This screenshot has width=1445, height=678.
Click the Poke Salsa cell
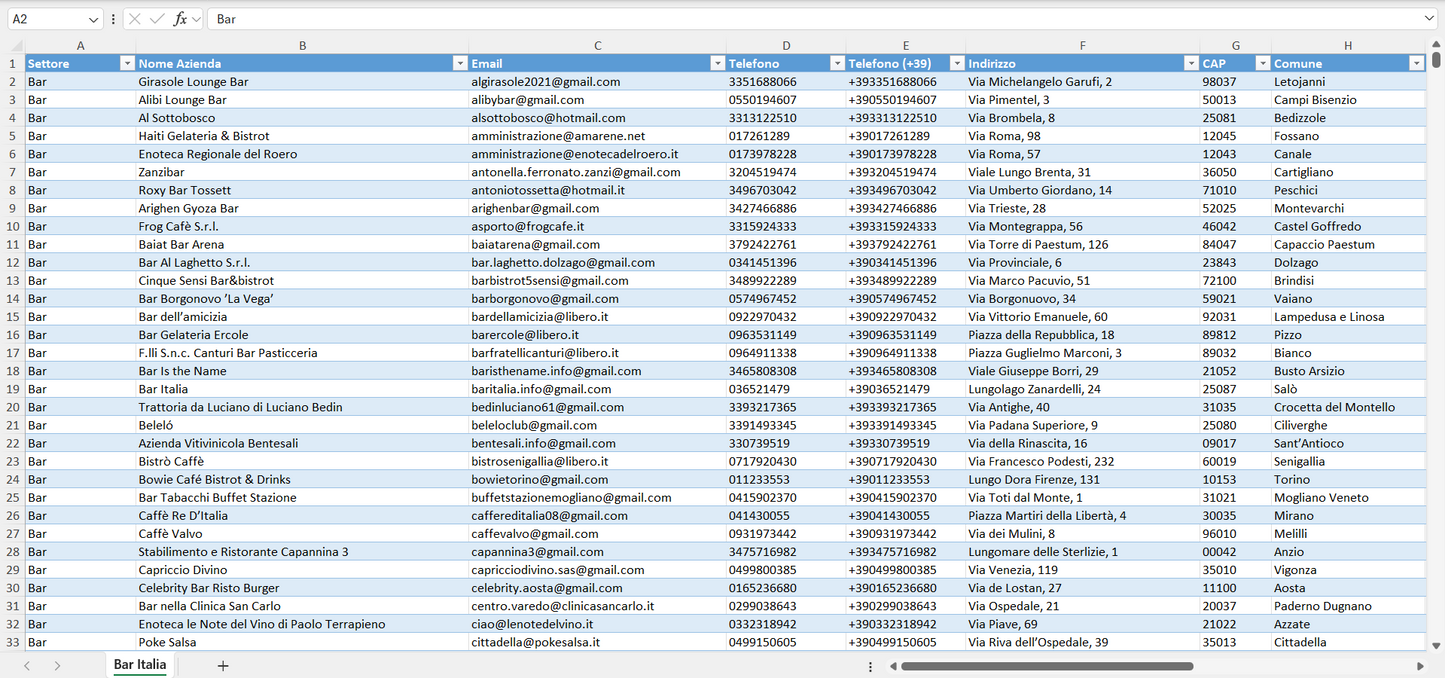[302, 642]
